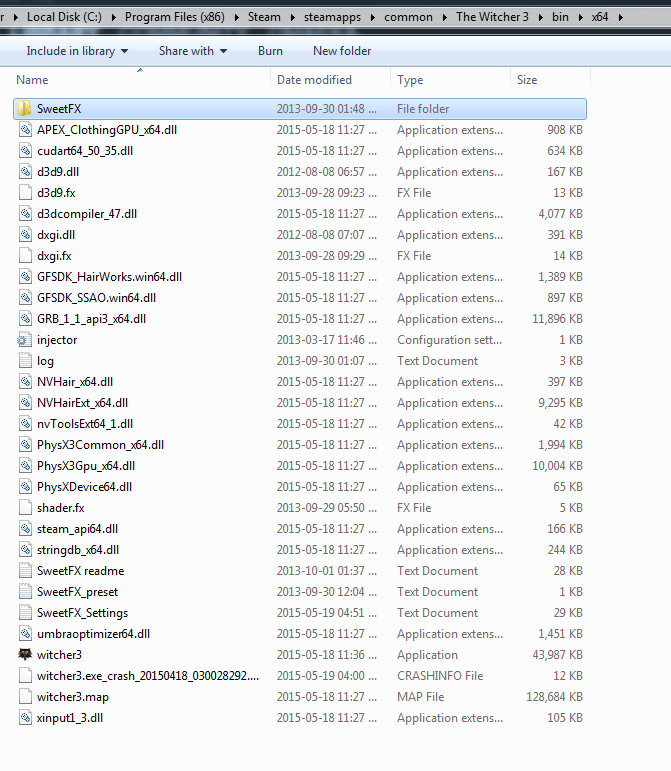
Task: Select the umbraoptimizer64.dll file icon
Action: click(25, 633)
